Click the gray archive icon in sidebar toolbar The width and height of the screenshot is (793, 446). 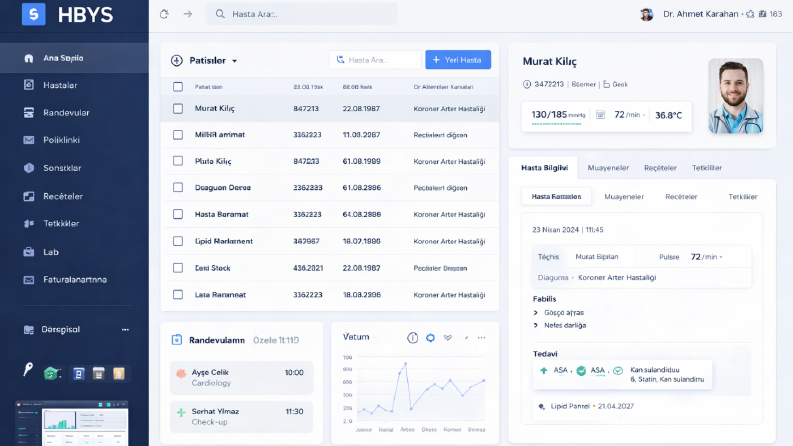coord(99,374)
